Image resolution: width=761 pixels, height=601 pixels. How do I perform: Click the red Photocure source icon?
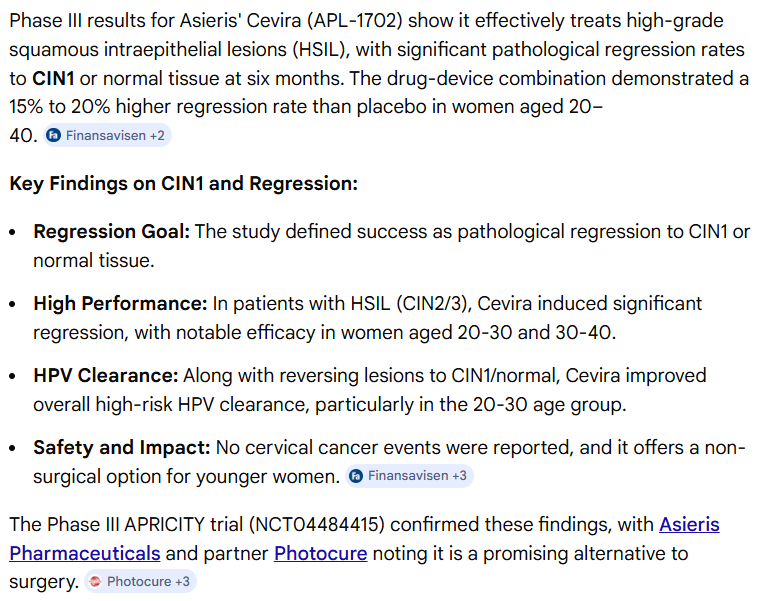pyautogui.click(x=95, y=581)
